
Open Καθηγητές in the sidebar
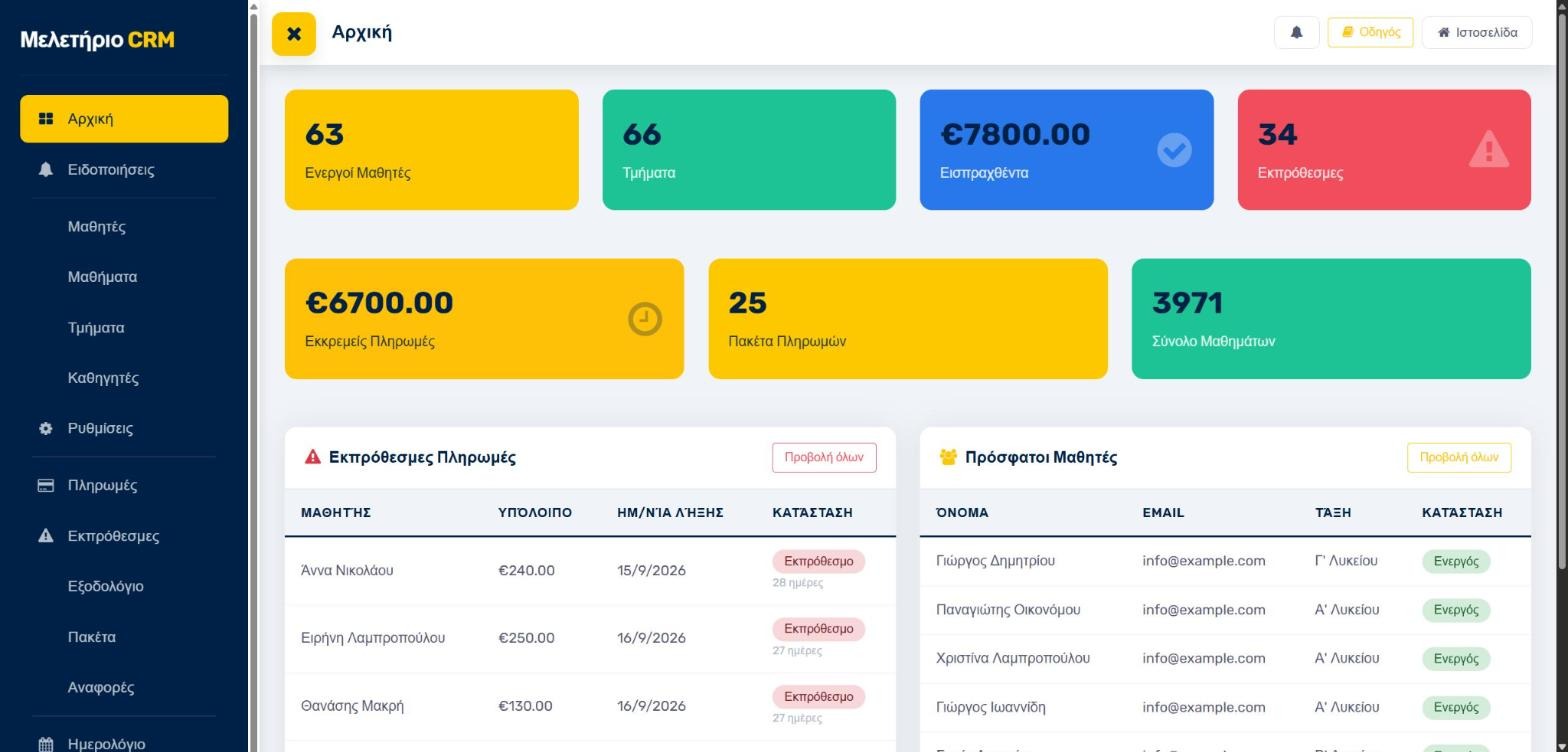coord(124,378)
